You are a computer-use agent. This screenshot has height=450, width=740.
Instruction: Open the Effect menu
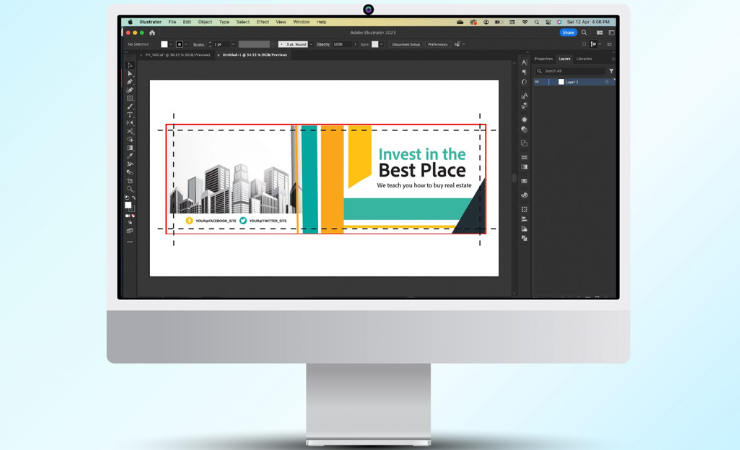(263, 21)
